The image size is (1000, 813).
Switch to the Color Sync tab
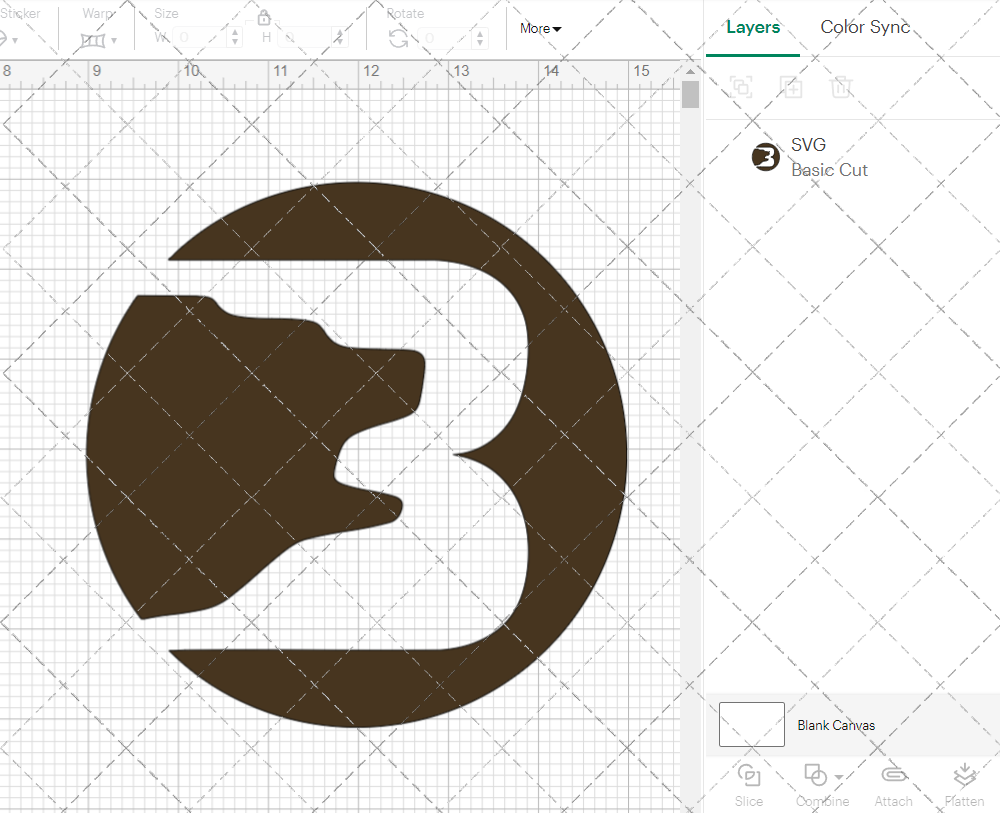pos(864,27)
